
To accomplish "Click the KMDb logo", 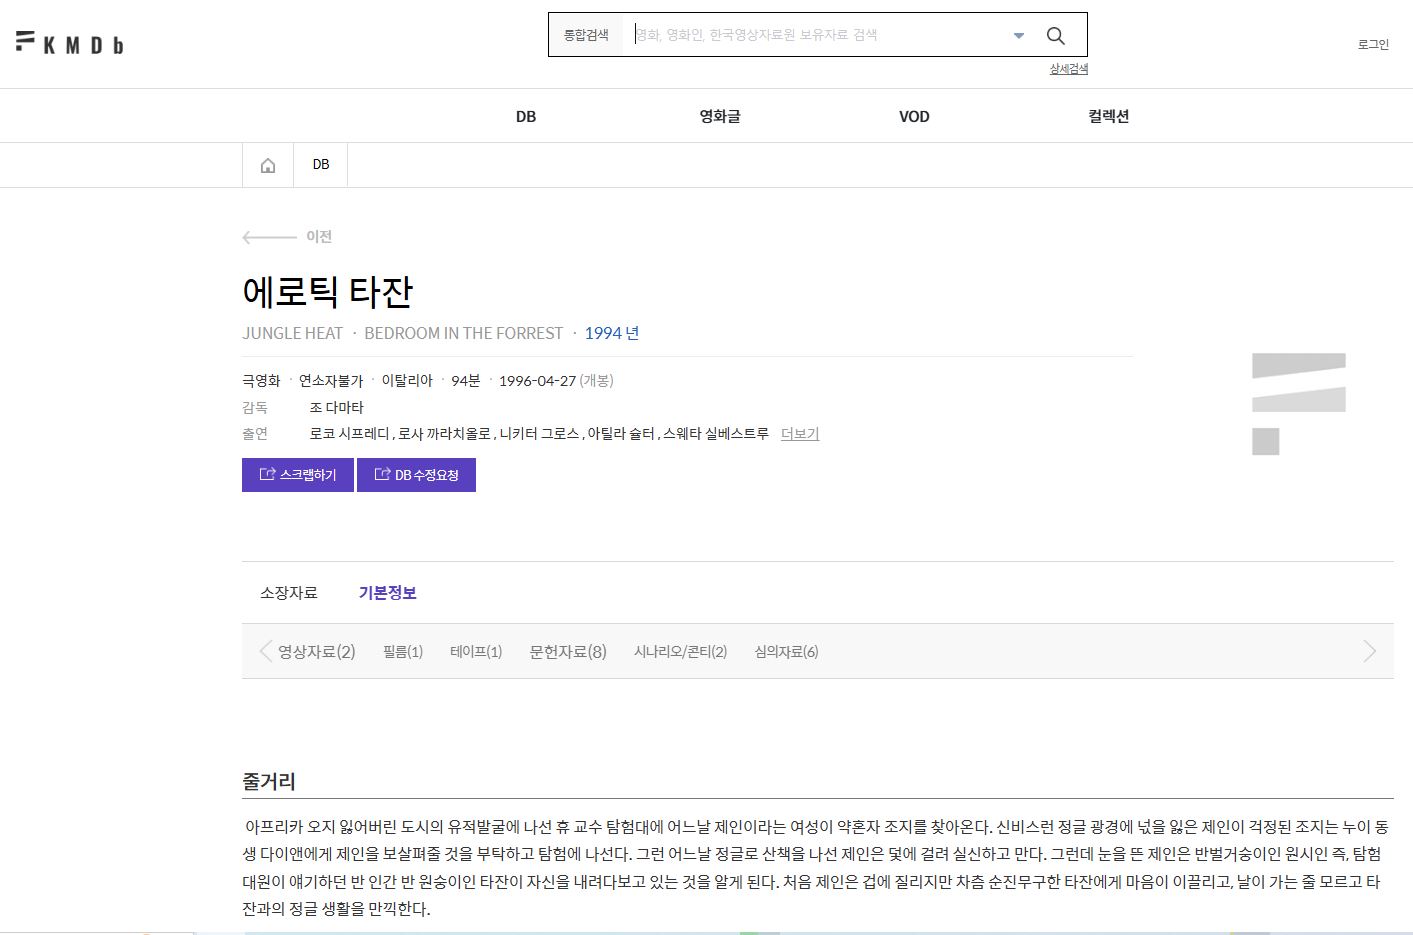I will [x=69, y=43].
